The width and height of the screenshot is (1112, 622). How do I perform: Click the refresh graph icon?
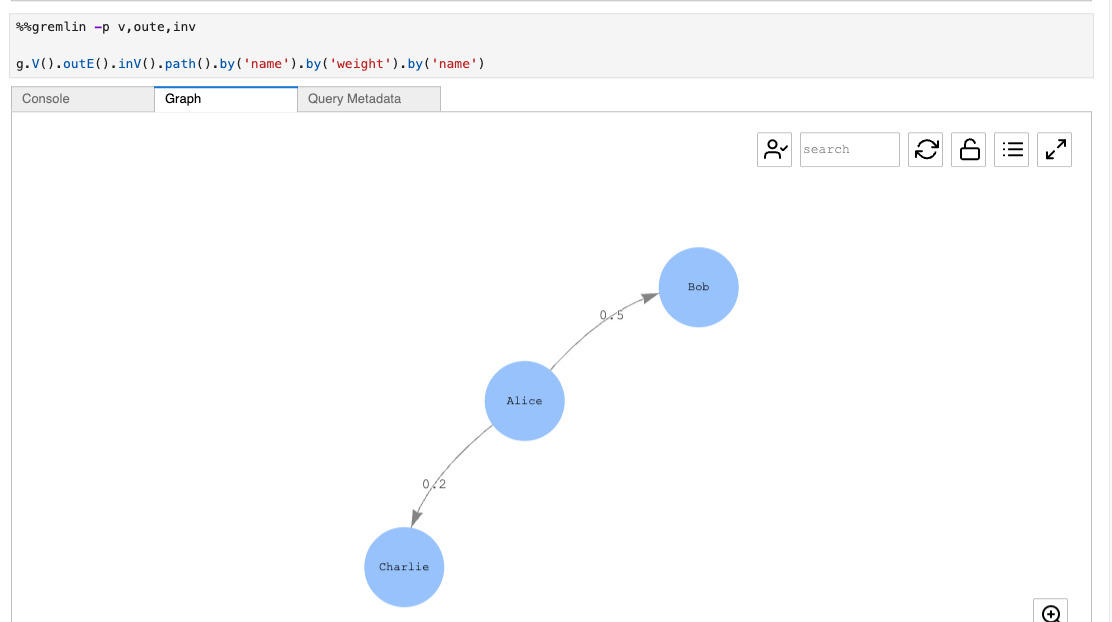click(926, 150)
